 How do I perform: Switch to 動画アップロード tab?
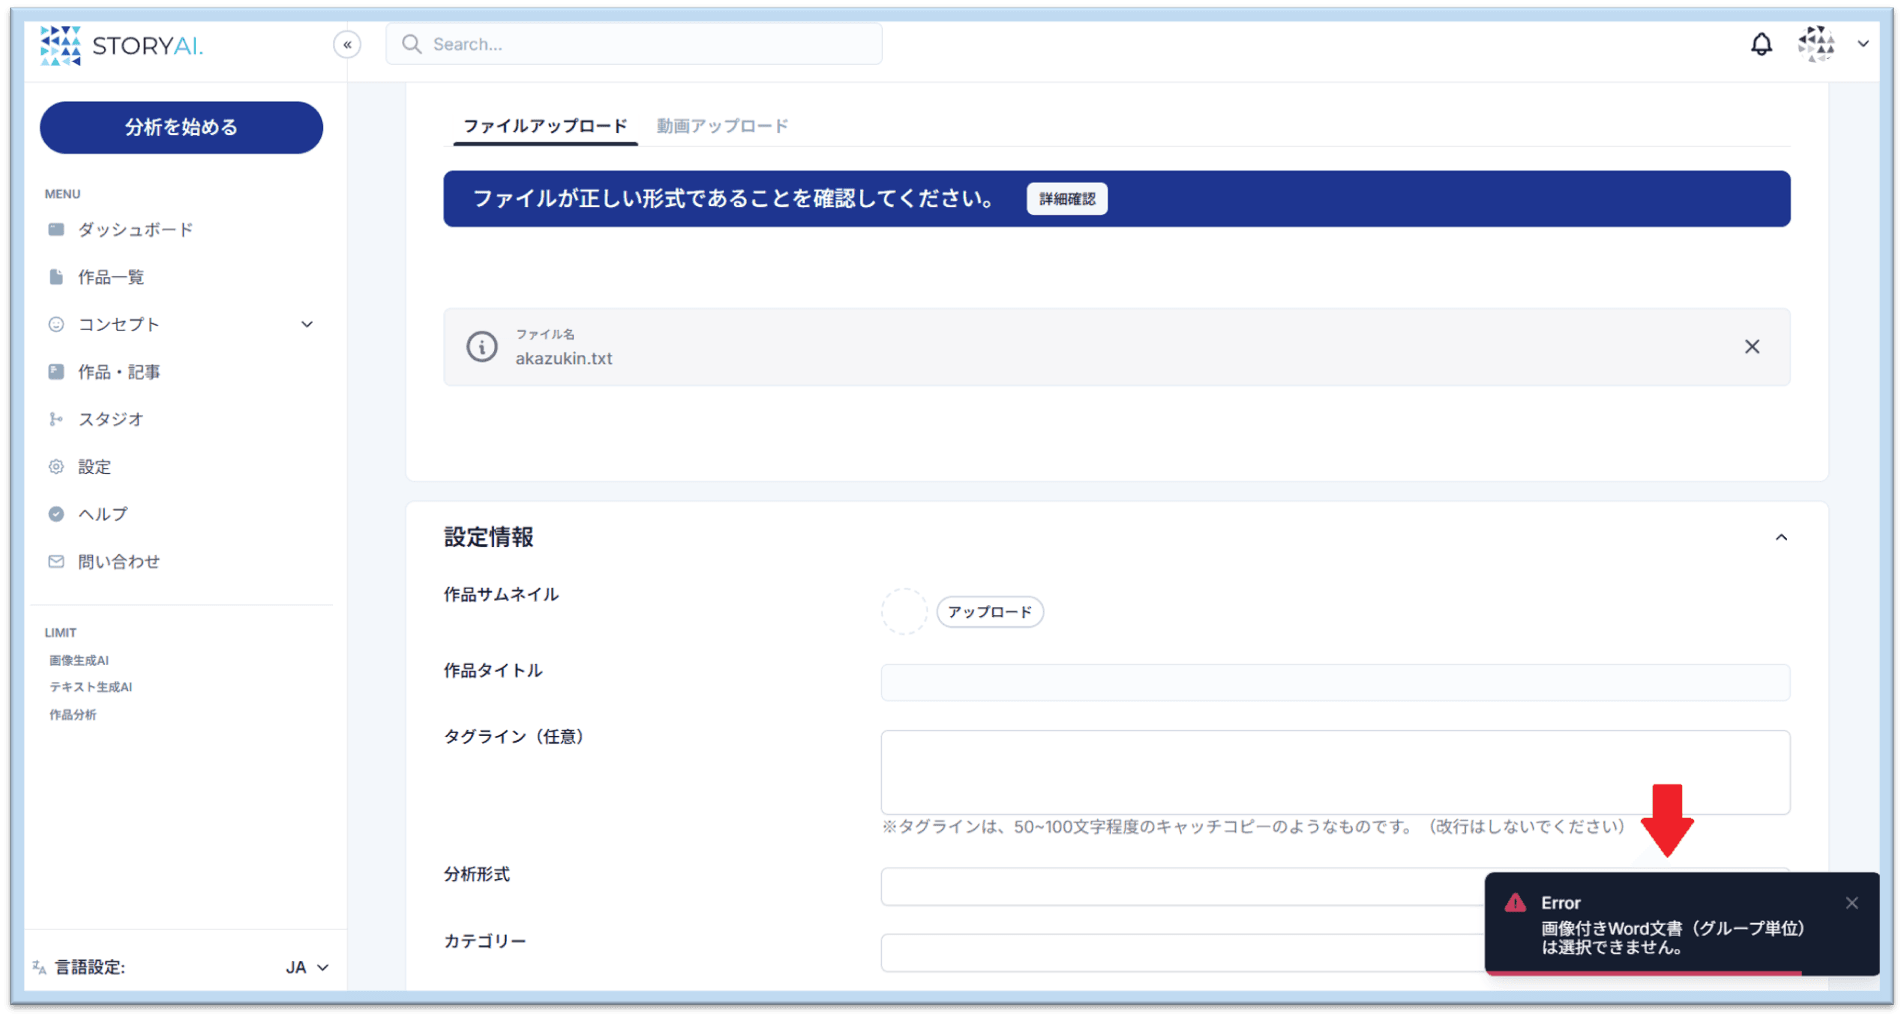722,126
